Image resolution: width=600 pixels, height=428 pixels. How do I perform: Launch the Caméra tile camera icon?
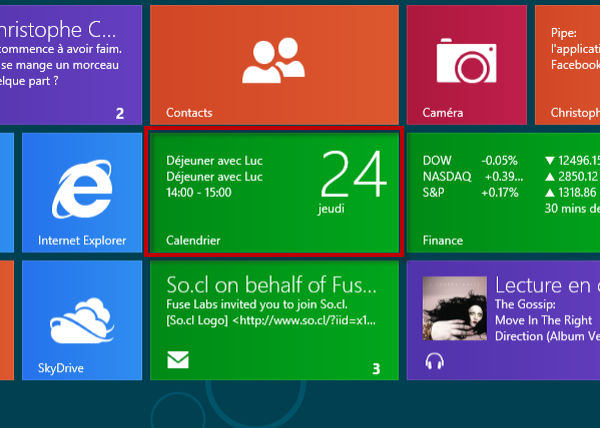click(466, 60)
